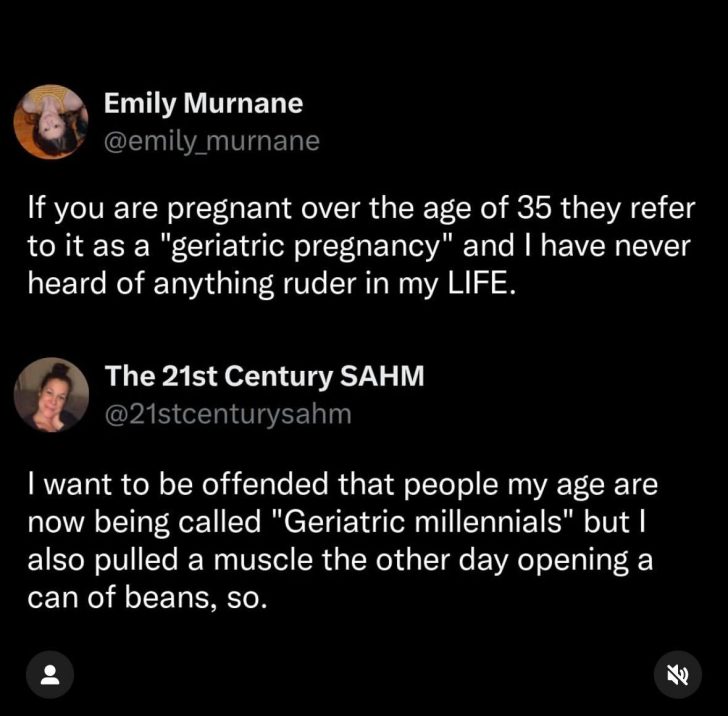Screen dimensions: 728x716
Task: Open The 21st Century SAHM avatar
Action: point(51,395)
